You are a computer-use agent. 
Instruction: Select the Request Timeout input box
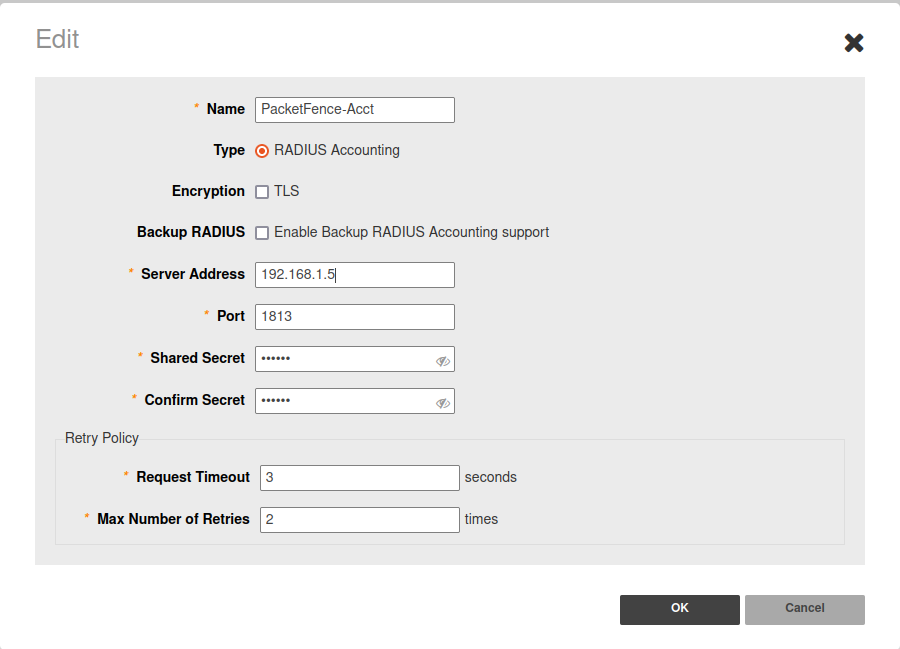click(359, 478)
